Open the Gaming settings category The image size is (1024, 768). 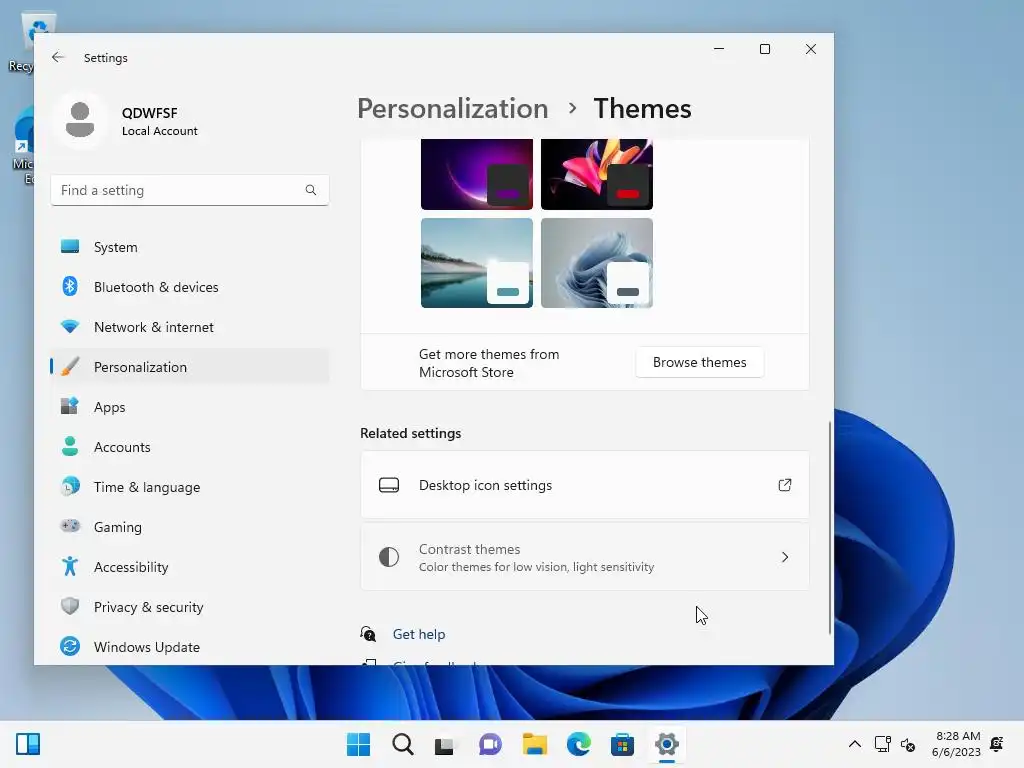point(190,526)
